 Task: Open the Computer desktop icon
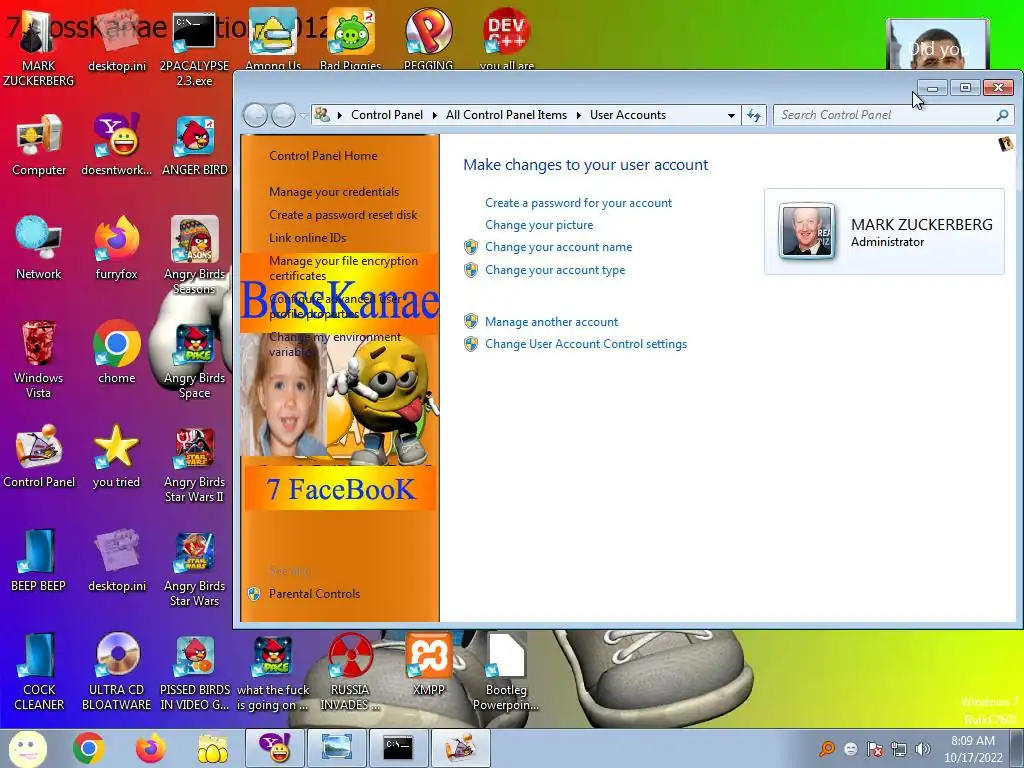[39, 145]
